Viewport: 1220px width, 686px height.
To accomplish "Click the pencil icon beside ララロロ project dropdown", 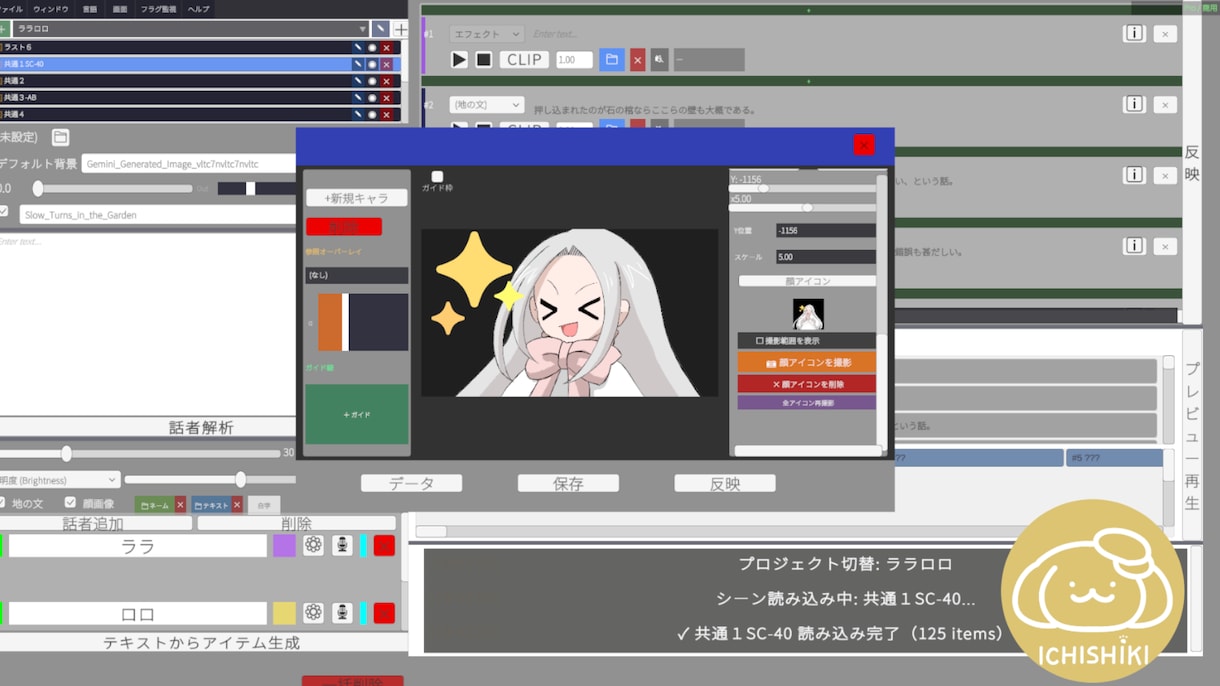I will (x=381, y=29).
